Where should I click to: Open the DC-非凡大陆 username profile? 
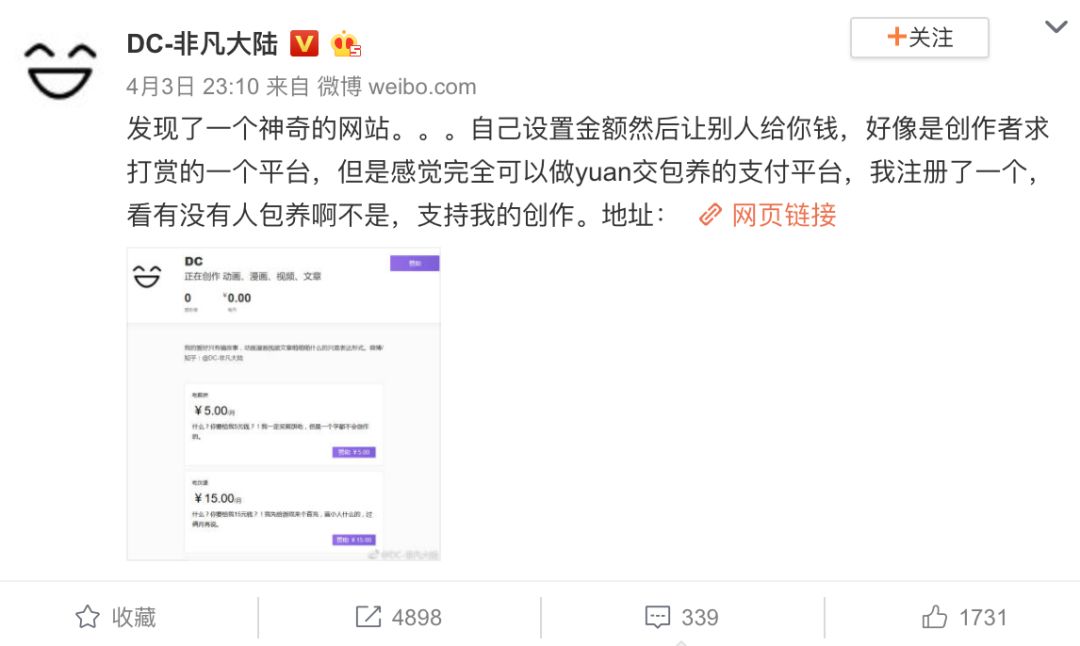click(202, 44)
